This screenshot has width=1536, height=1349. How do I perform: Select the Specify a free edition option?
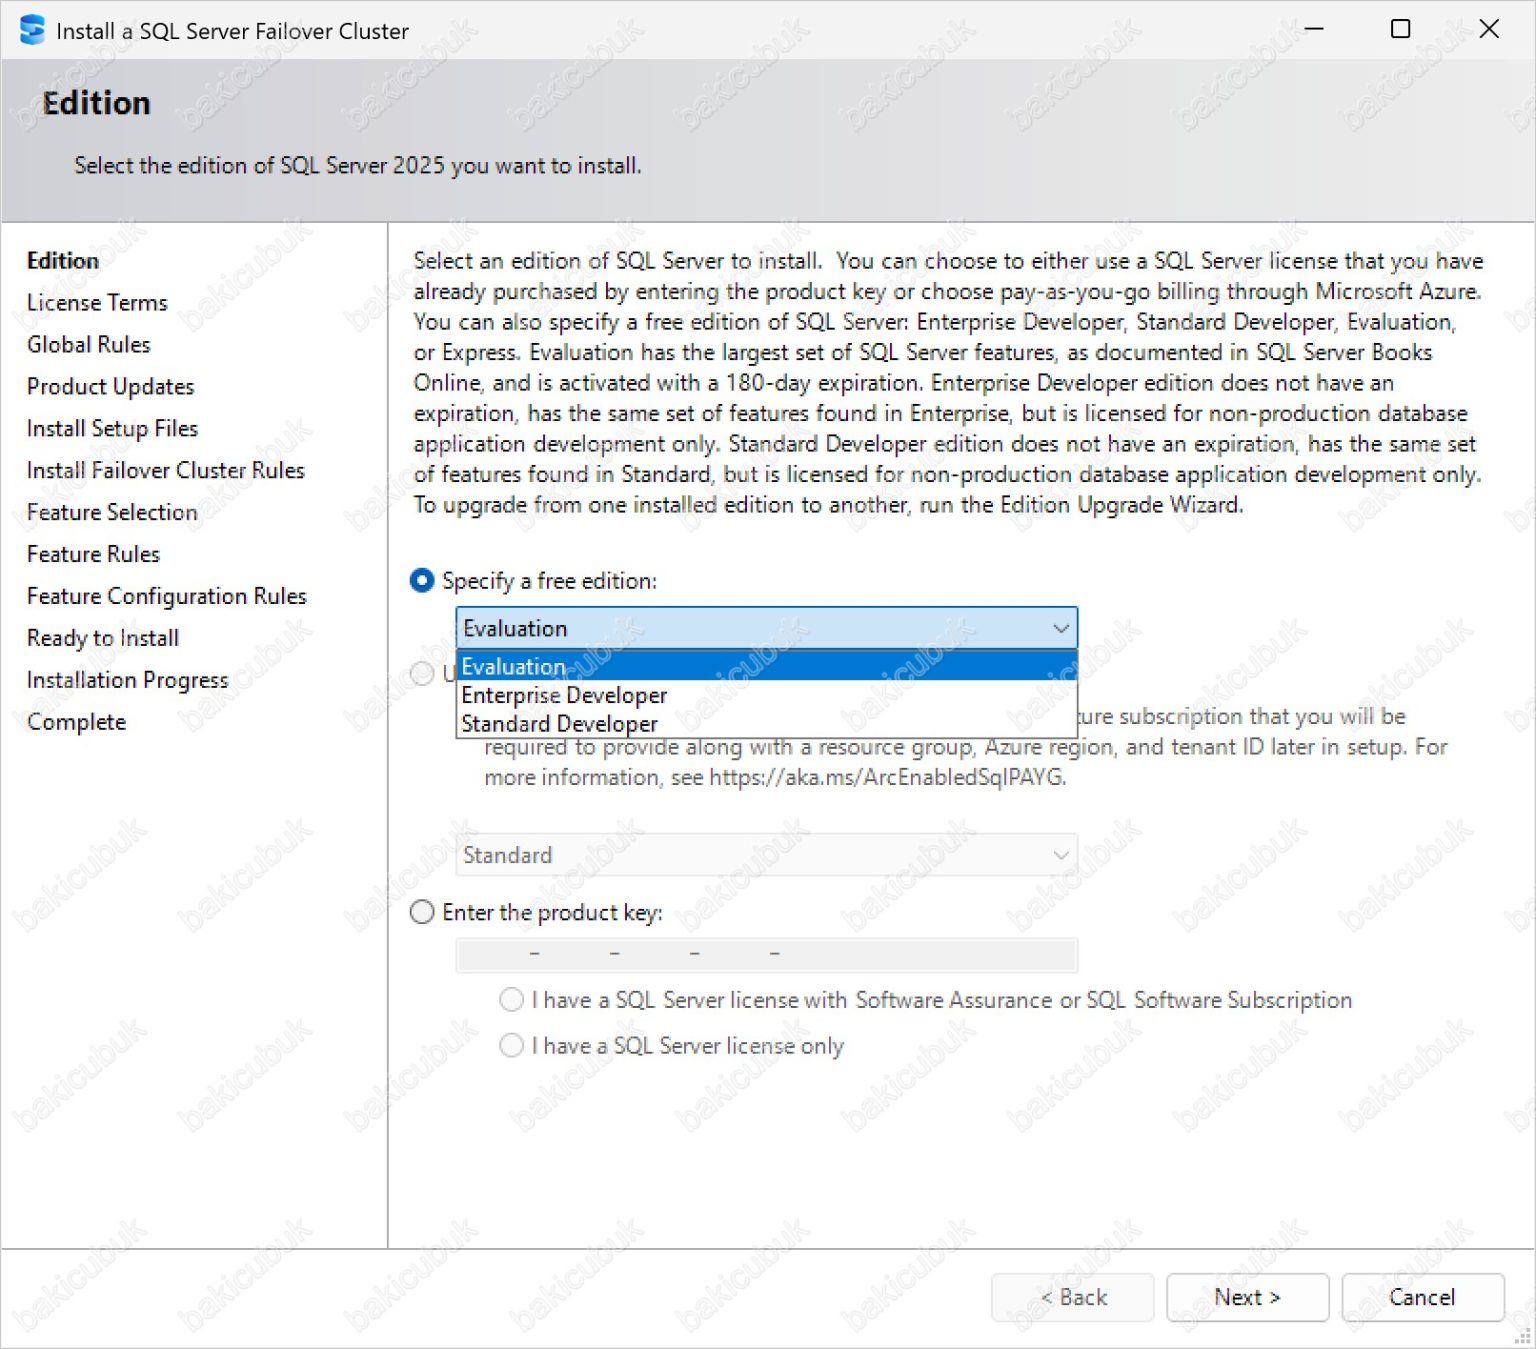pyautogui.click(x=422, y=580)
